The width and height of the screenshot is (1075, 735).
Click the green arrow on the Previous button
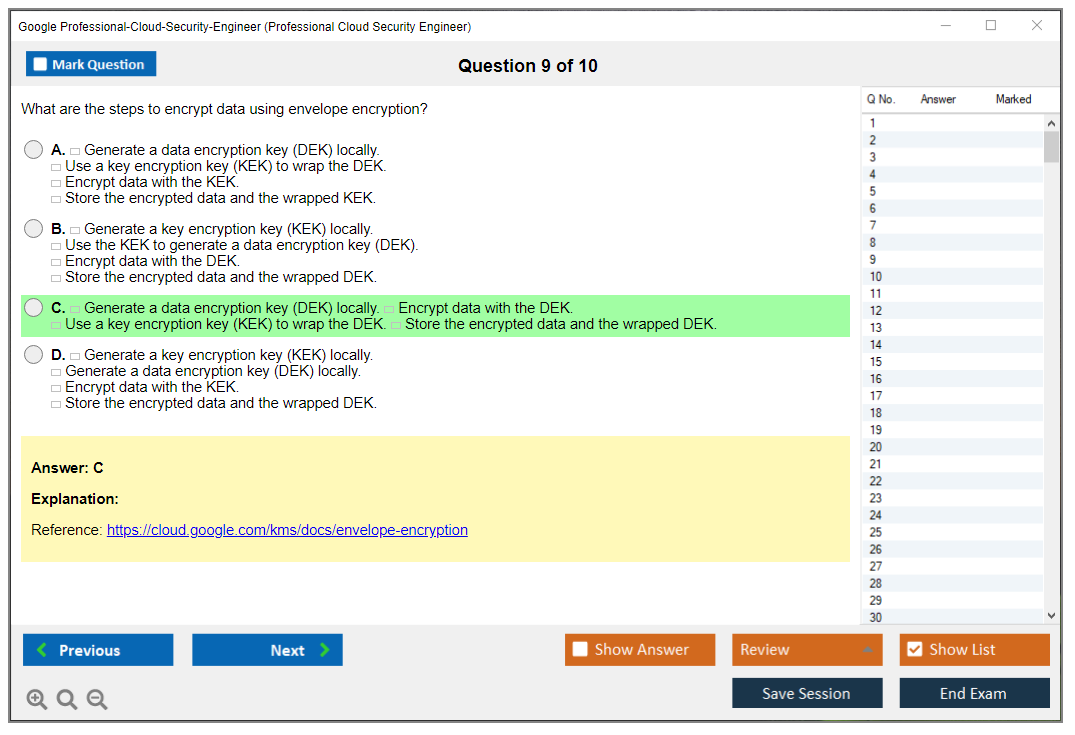coord(41,650)
